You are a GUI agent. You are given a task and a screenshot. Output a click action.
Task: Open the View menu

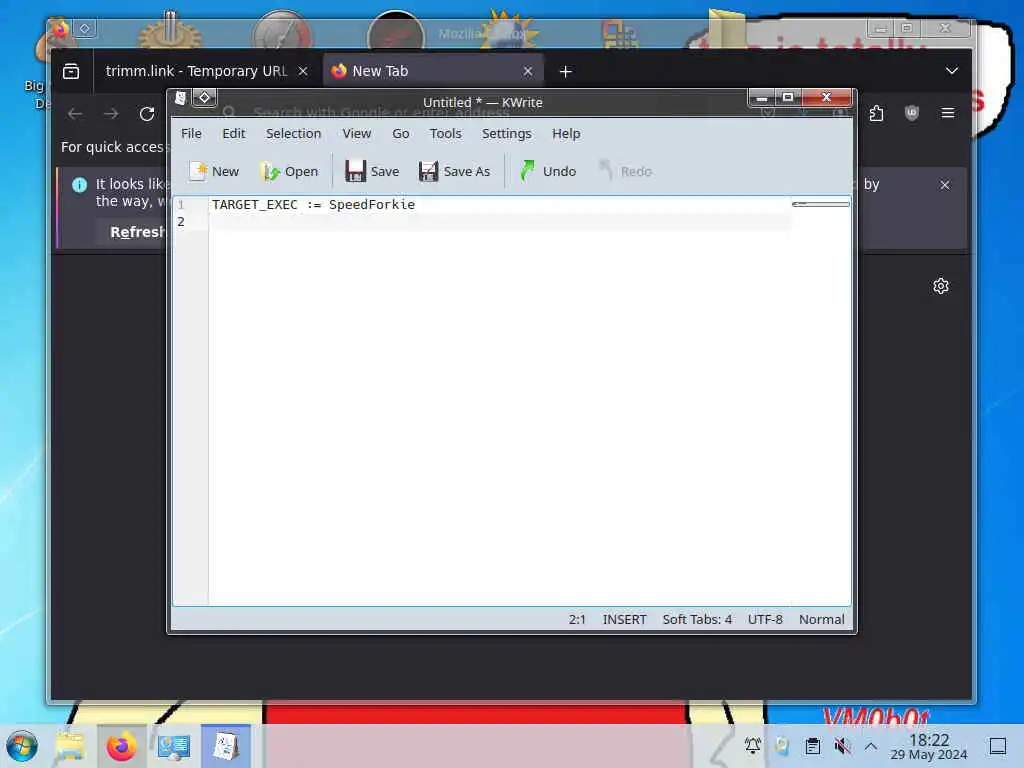[357, 133]
